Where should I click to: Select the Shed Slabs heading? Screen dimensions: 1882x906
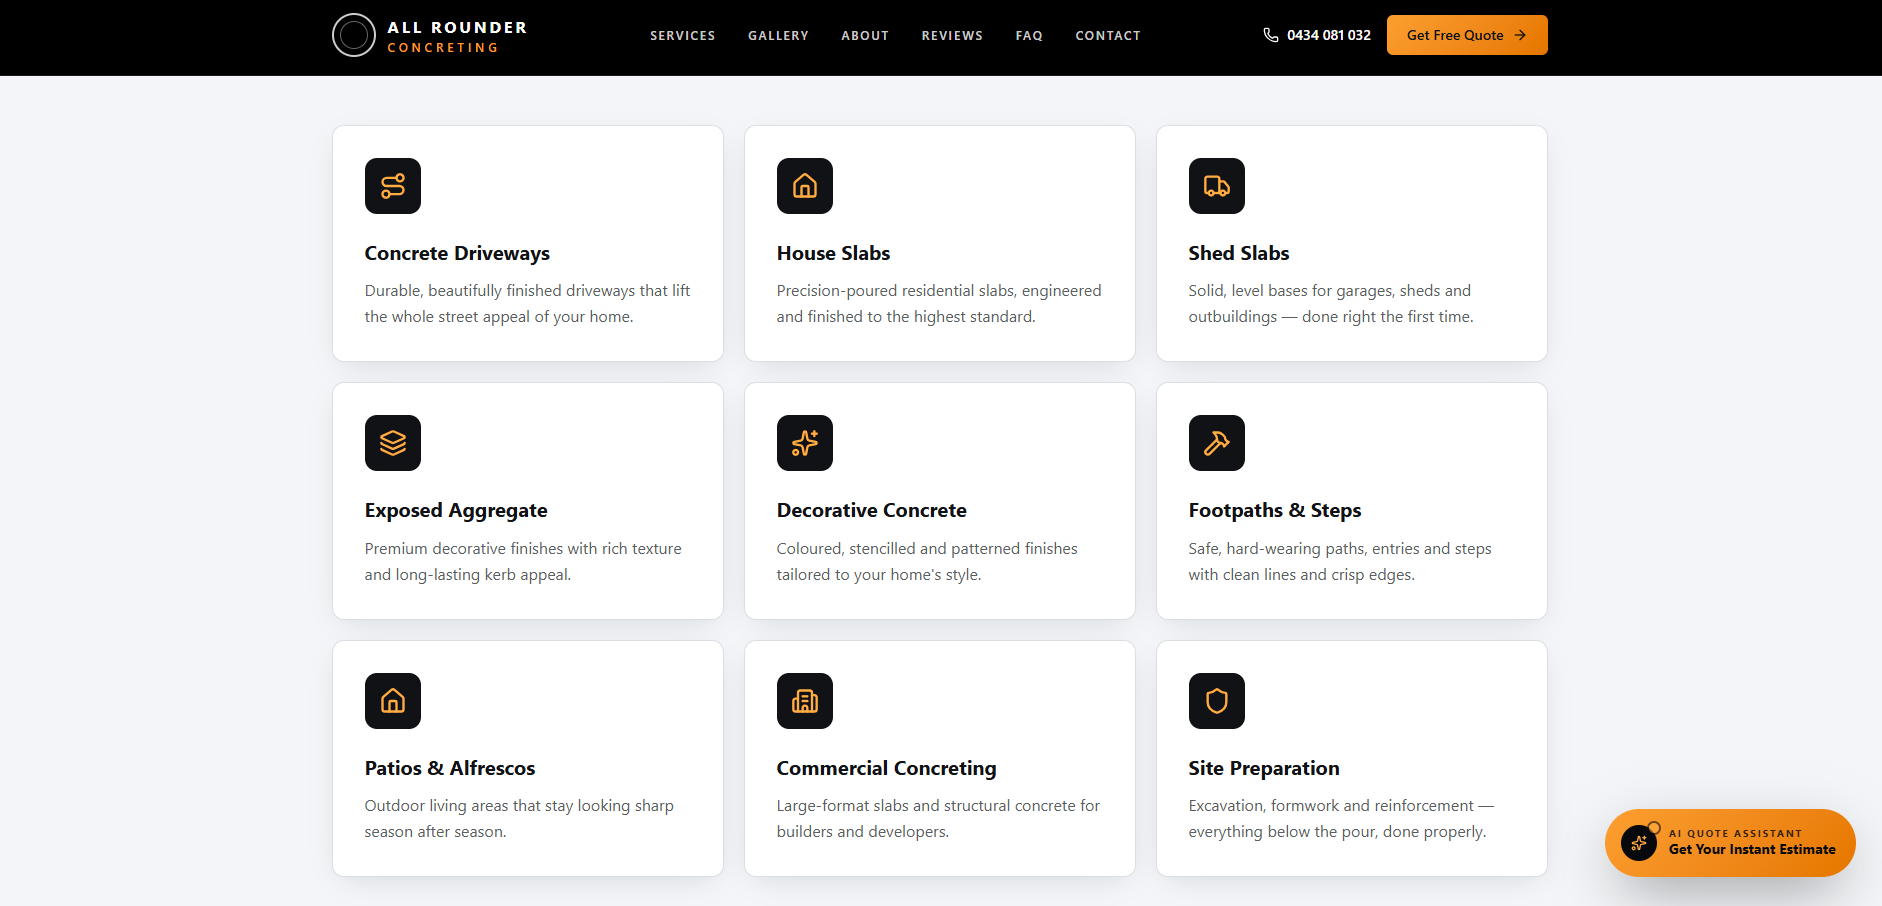point(1239,253)
